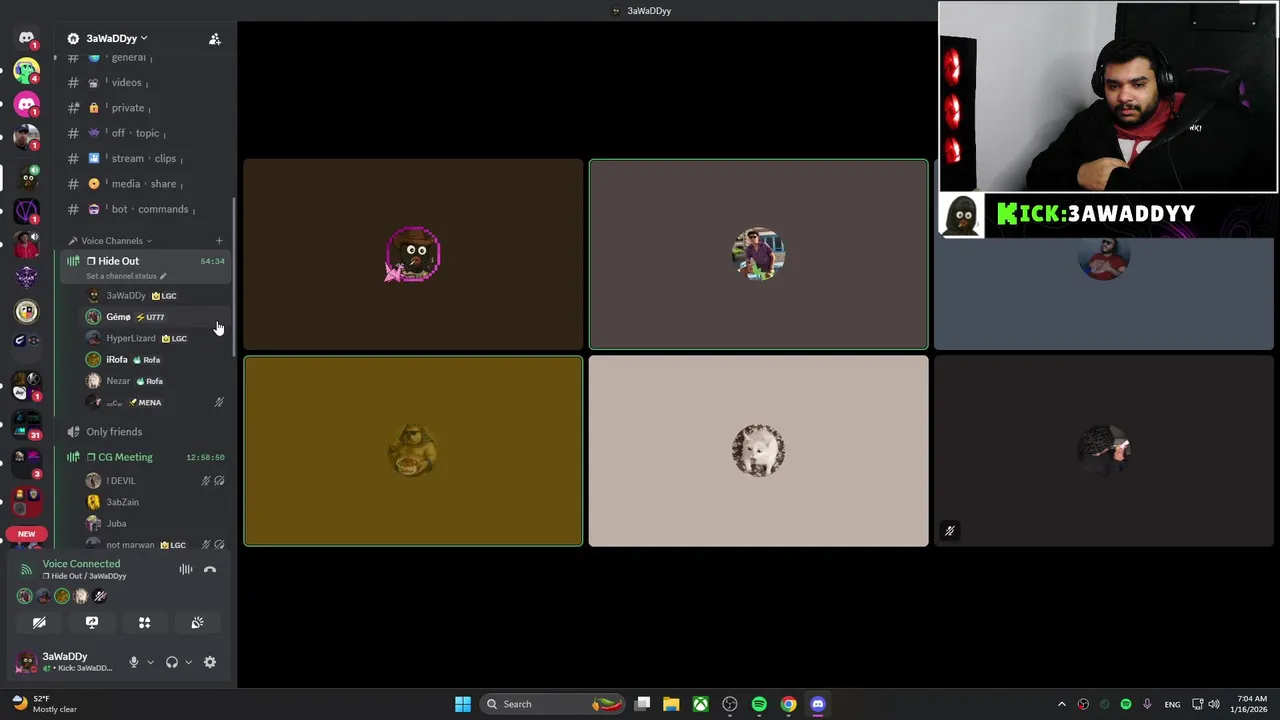
Task: Open Discord direct messages home icon
Action: 26,38
